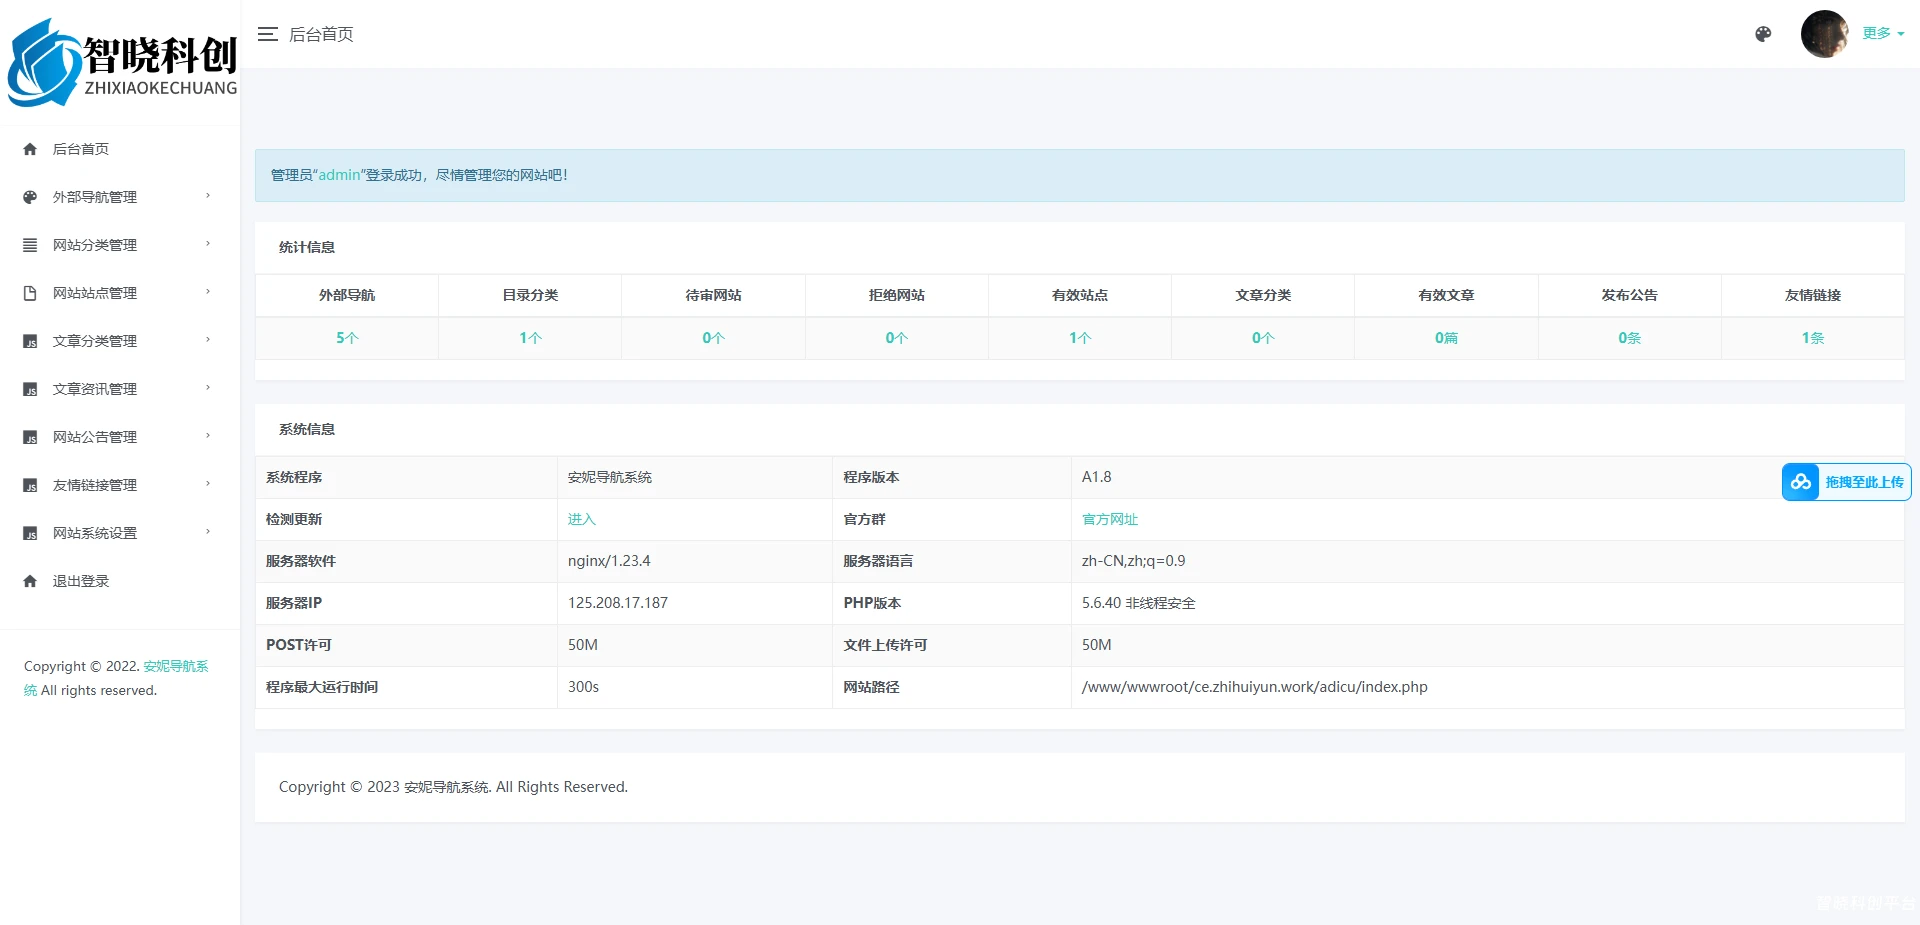
Task: Click the 安妮导航系统 link in sidebar footer
Action: click(x=175, y=666)
